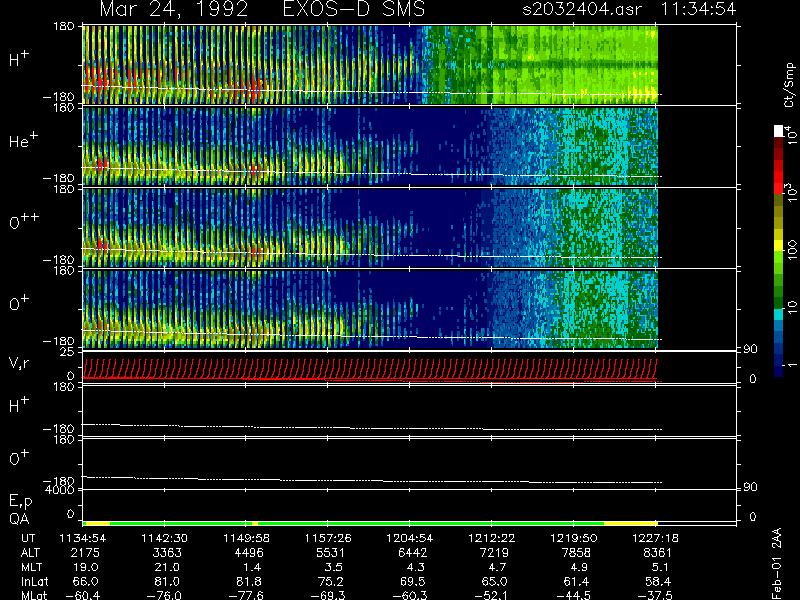Open the O++ spectrogram panel
This screenshot has height=600, width=800.
pyautogui.click(x=370, y=228)
